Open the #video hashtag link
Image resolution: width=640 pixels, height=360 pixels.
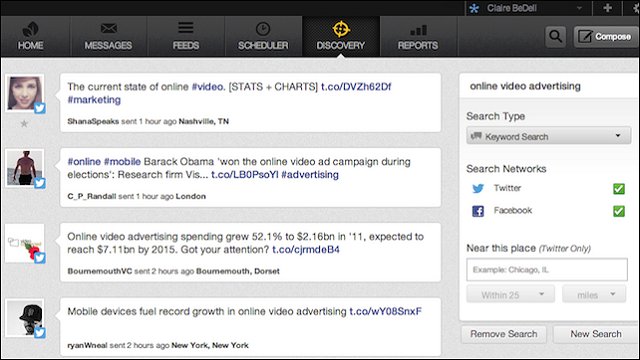pyautogui.click(x=208, y=87)
